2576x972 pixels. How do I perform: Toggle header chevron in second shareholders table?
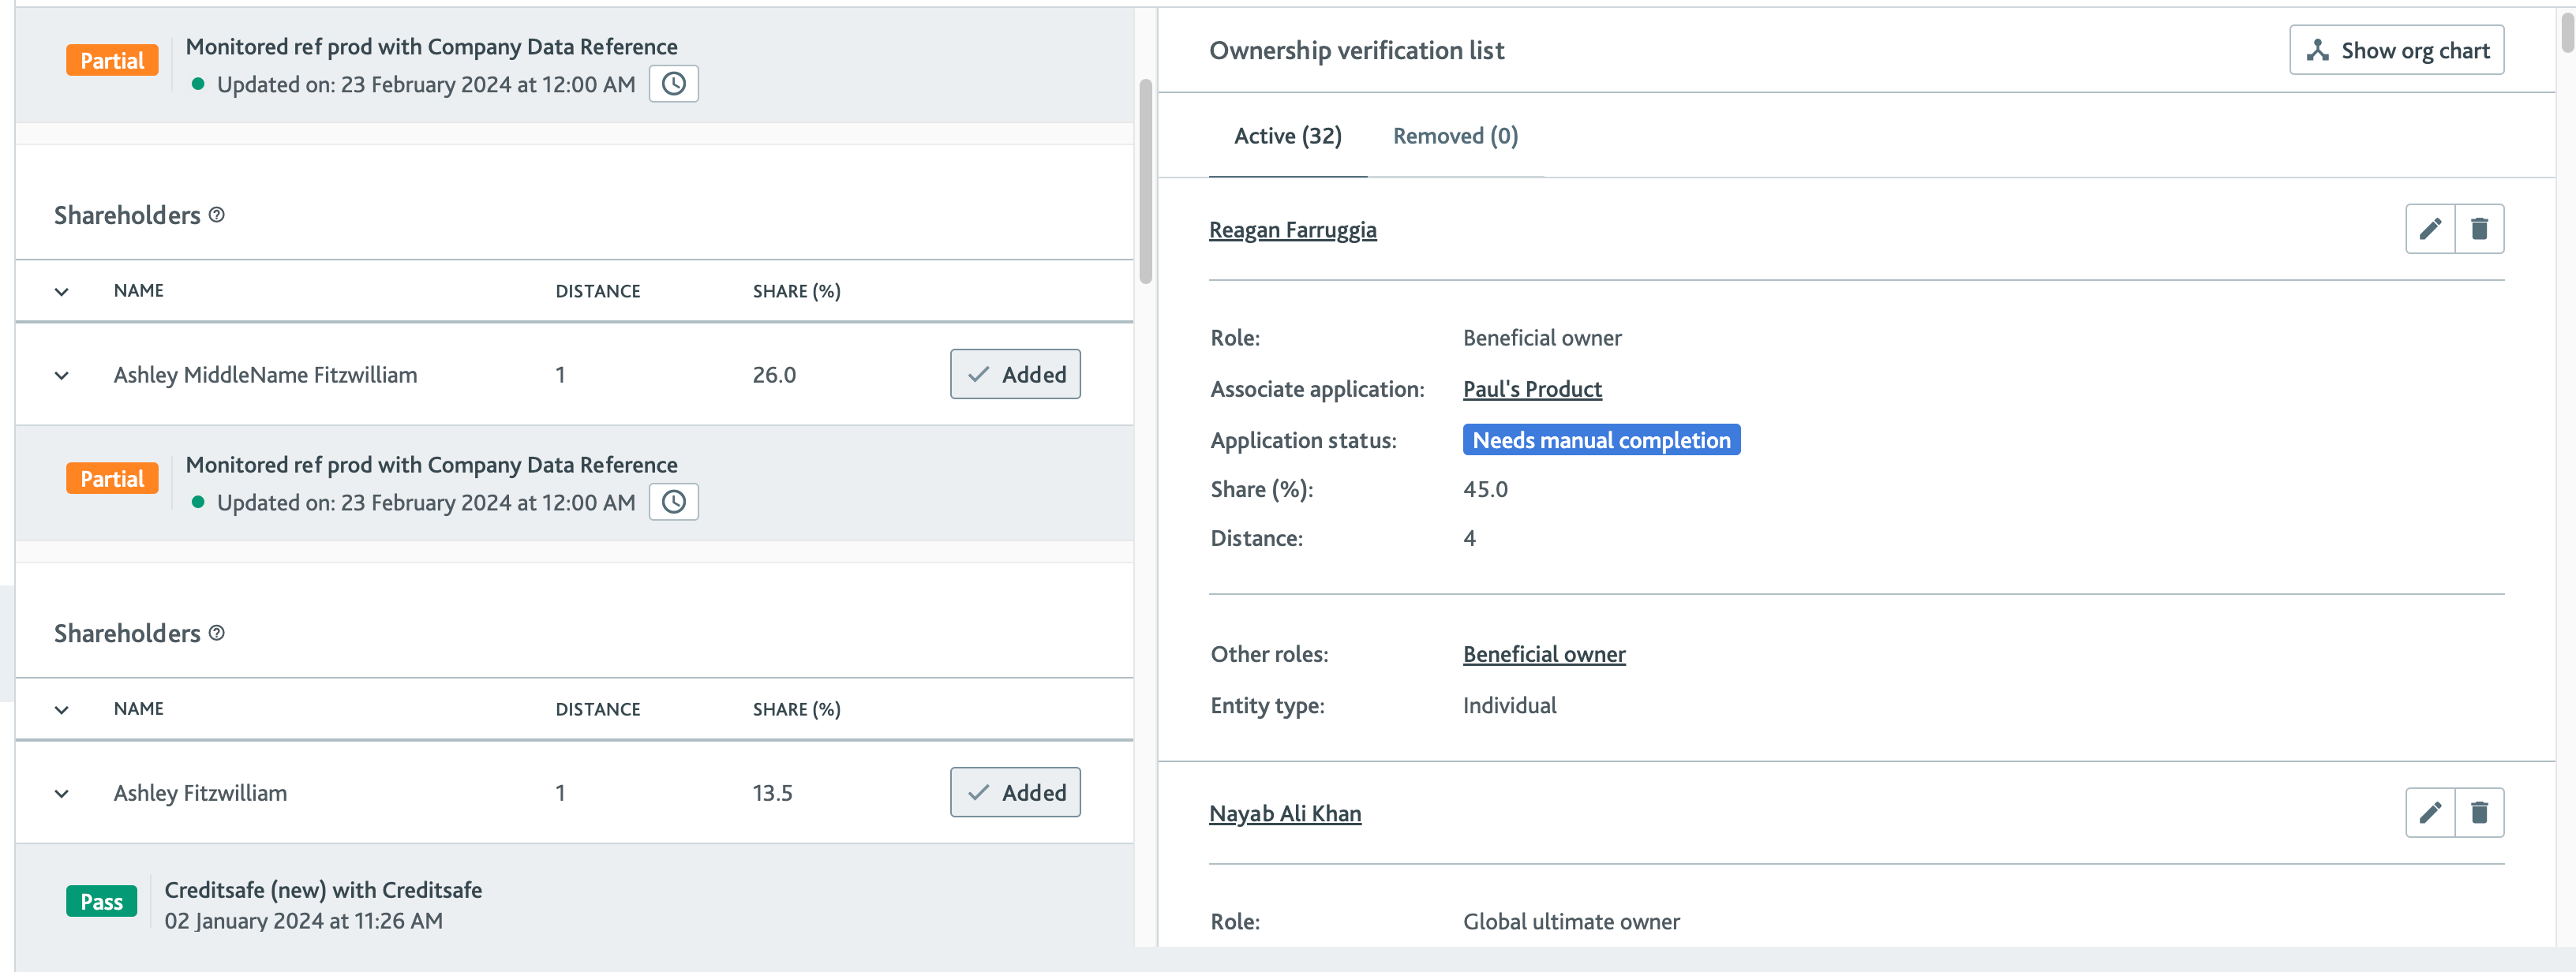click(62, 709)
